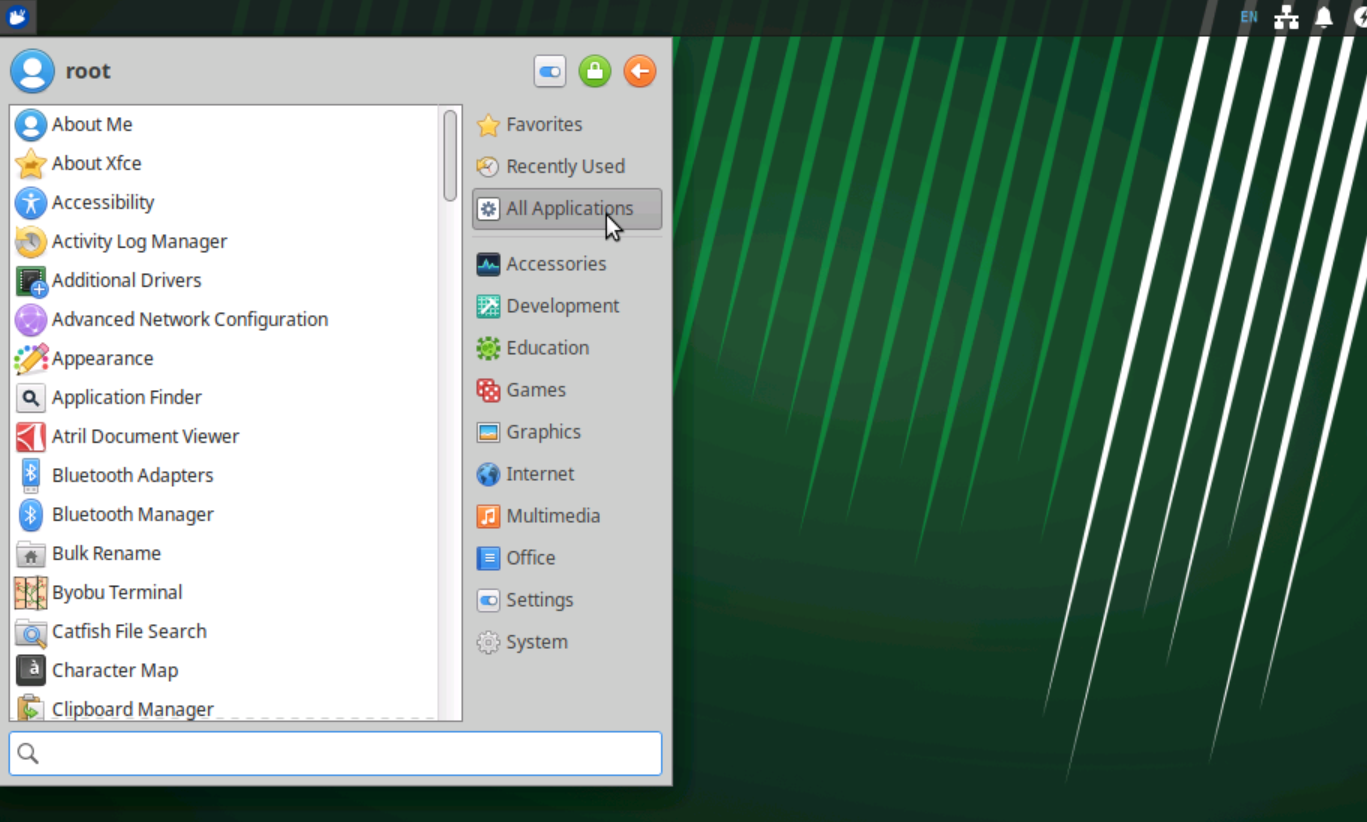Click the Byobu Terminal icon
This screenshot has width=1367, height=822.
coord(31,593)
